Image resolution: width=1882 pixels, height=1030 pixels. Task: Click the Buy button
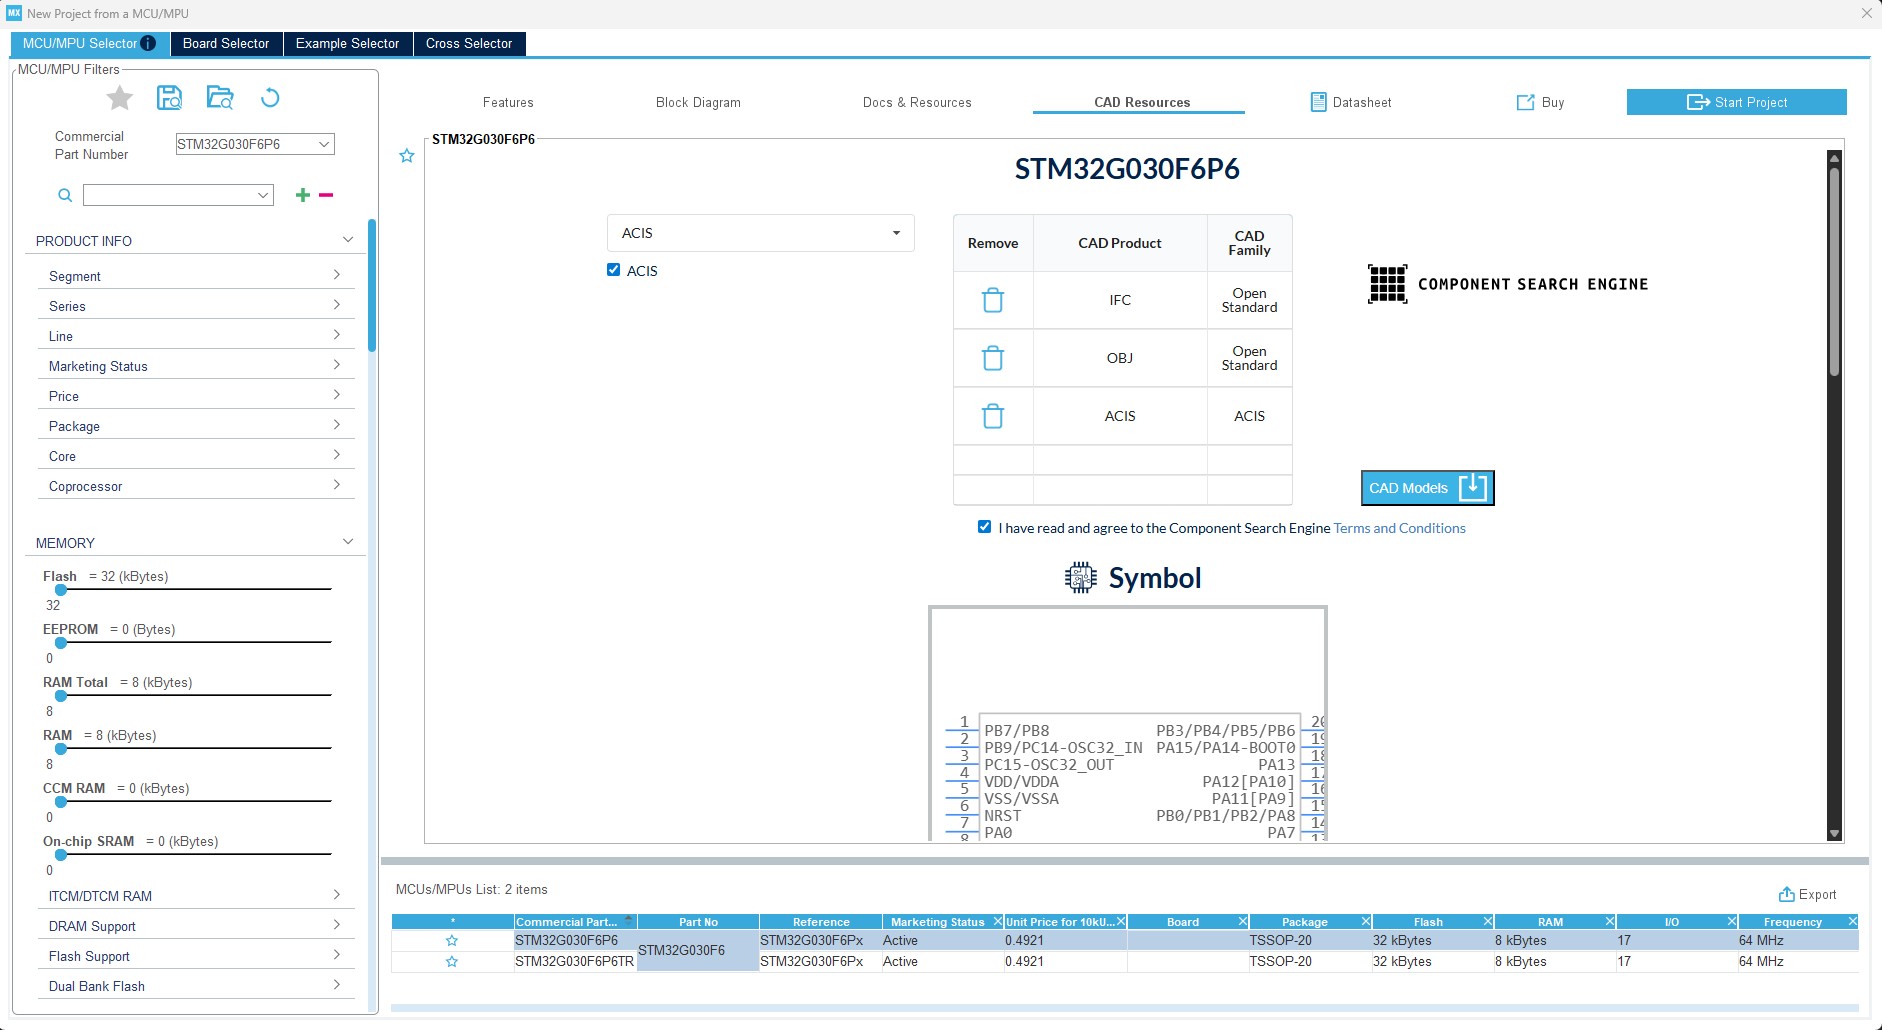(x=1540, y=102)
